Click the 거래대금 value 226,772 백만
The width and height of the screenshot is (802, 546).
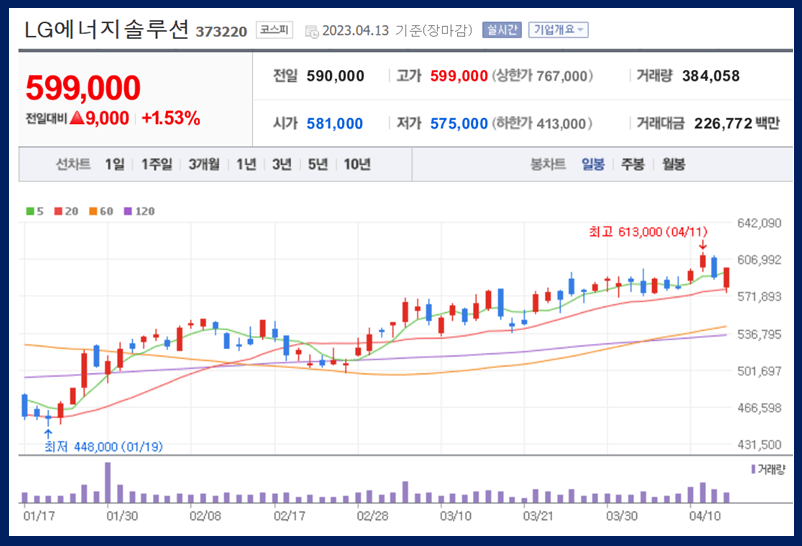pos(737,123)
